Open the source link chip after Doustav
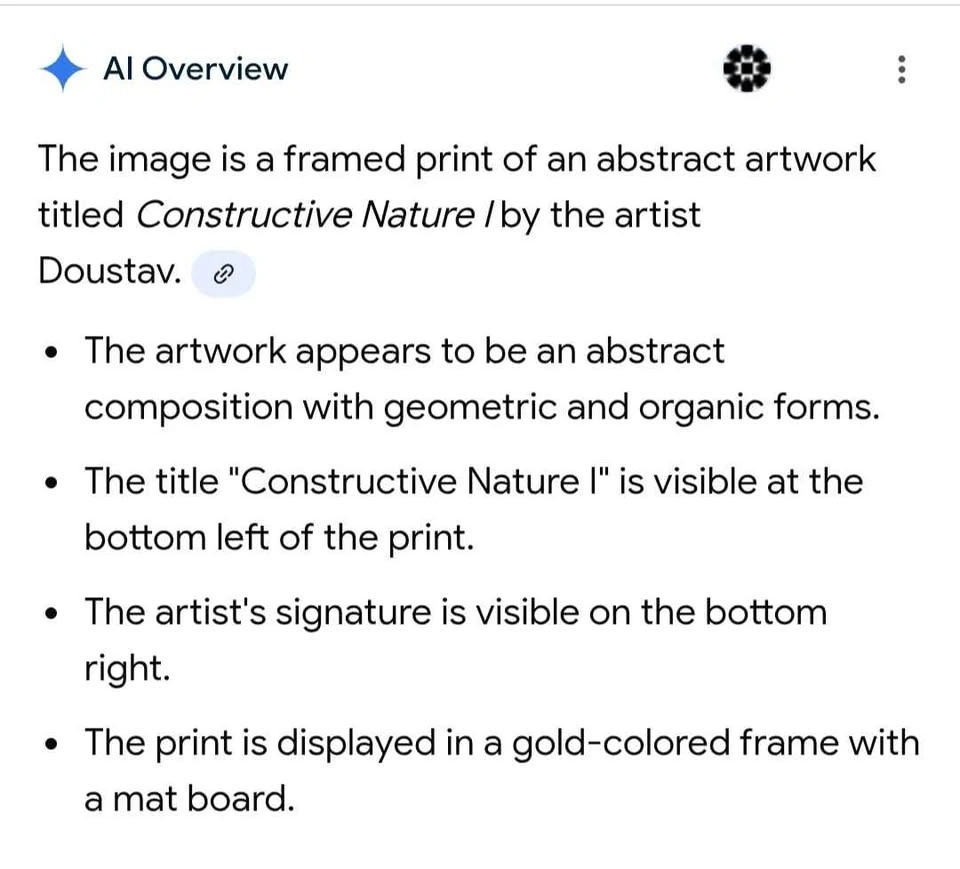960x869 pixels. tap(223, 273)
